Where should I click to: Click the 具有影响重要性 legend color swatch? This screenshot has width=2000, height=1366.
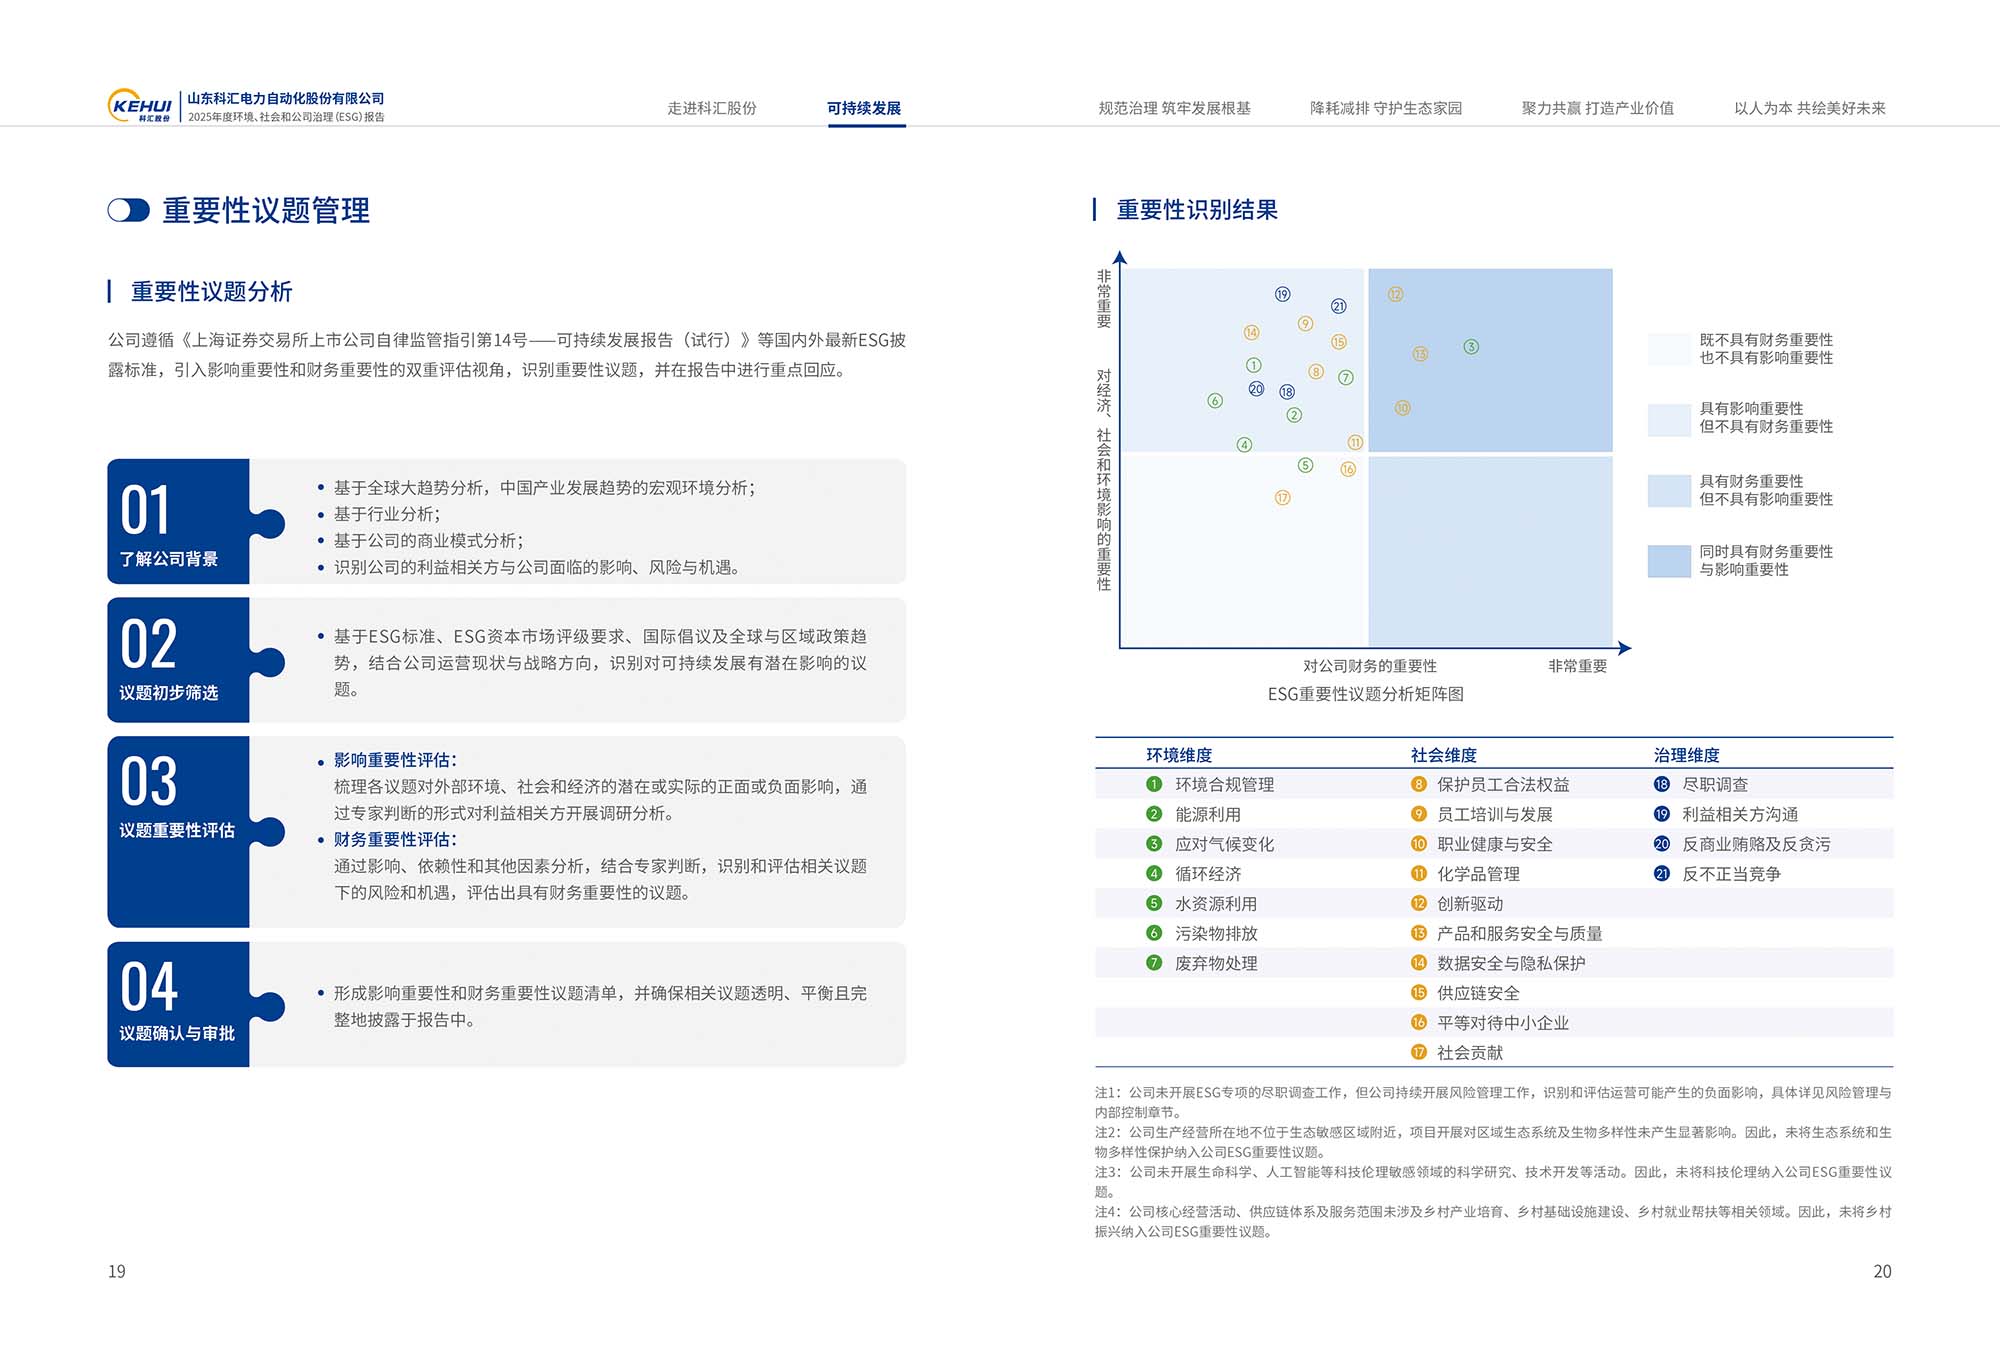(1668, 419)
